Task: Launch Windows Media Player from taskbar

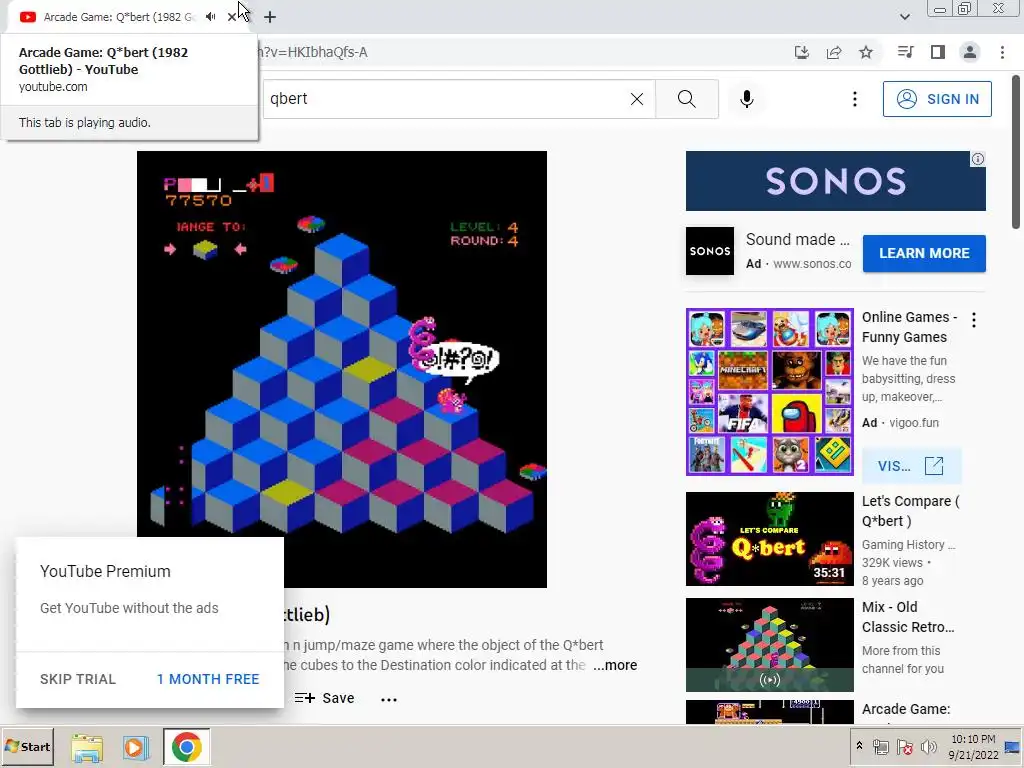Action: click(136, 748)
